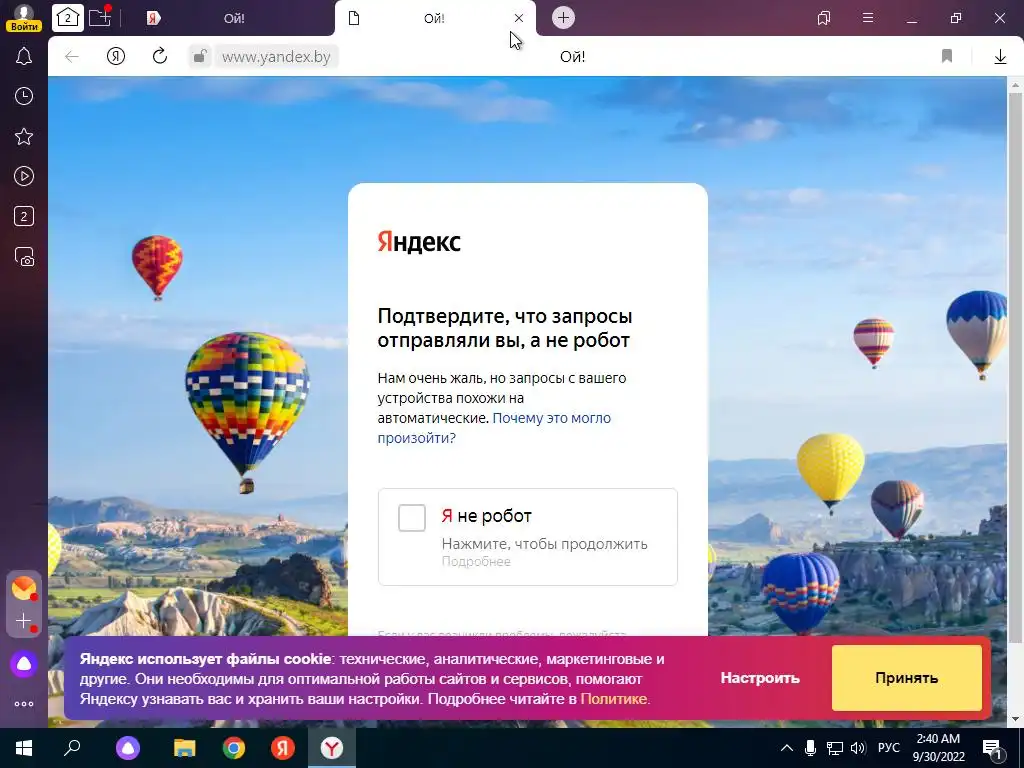The width and height of the screenshot is (1024, 768).
Task: Open sidebar more options three dots
Action: click(24, 704)
